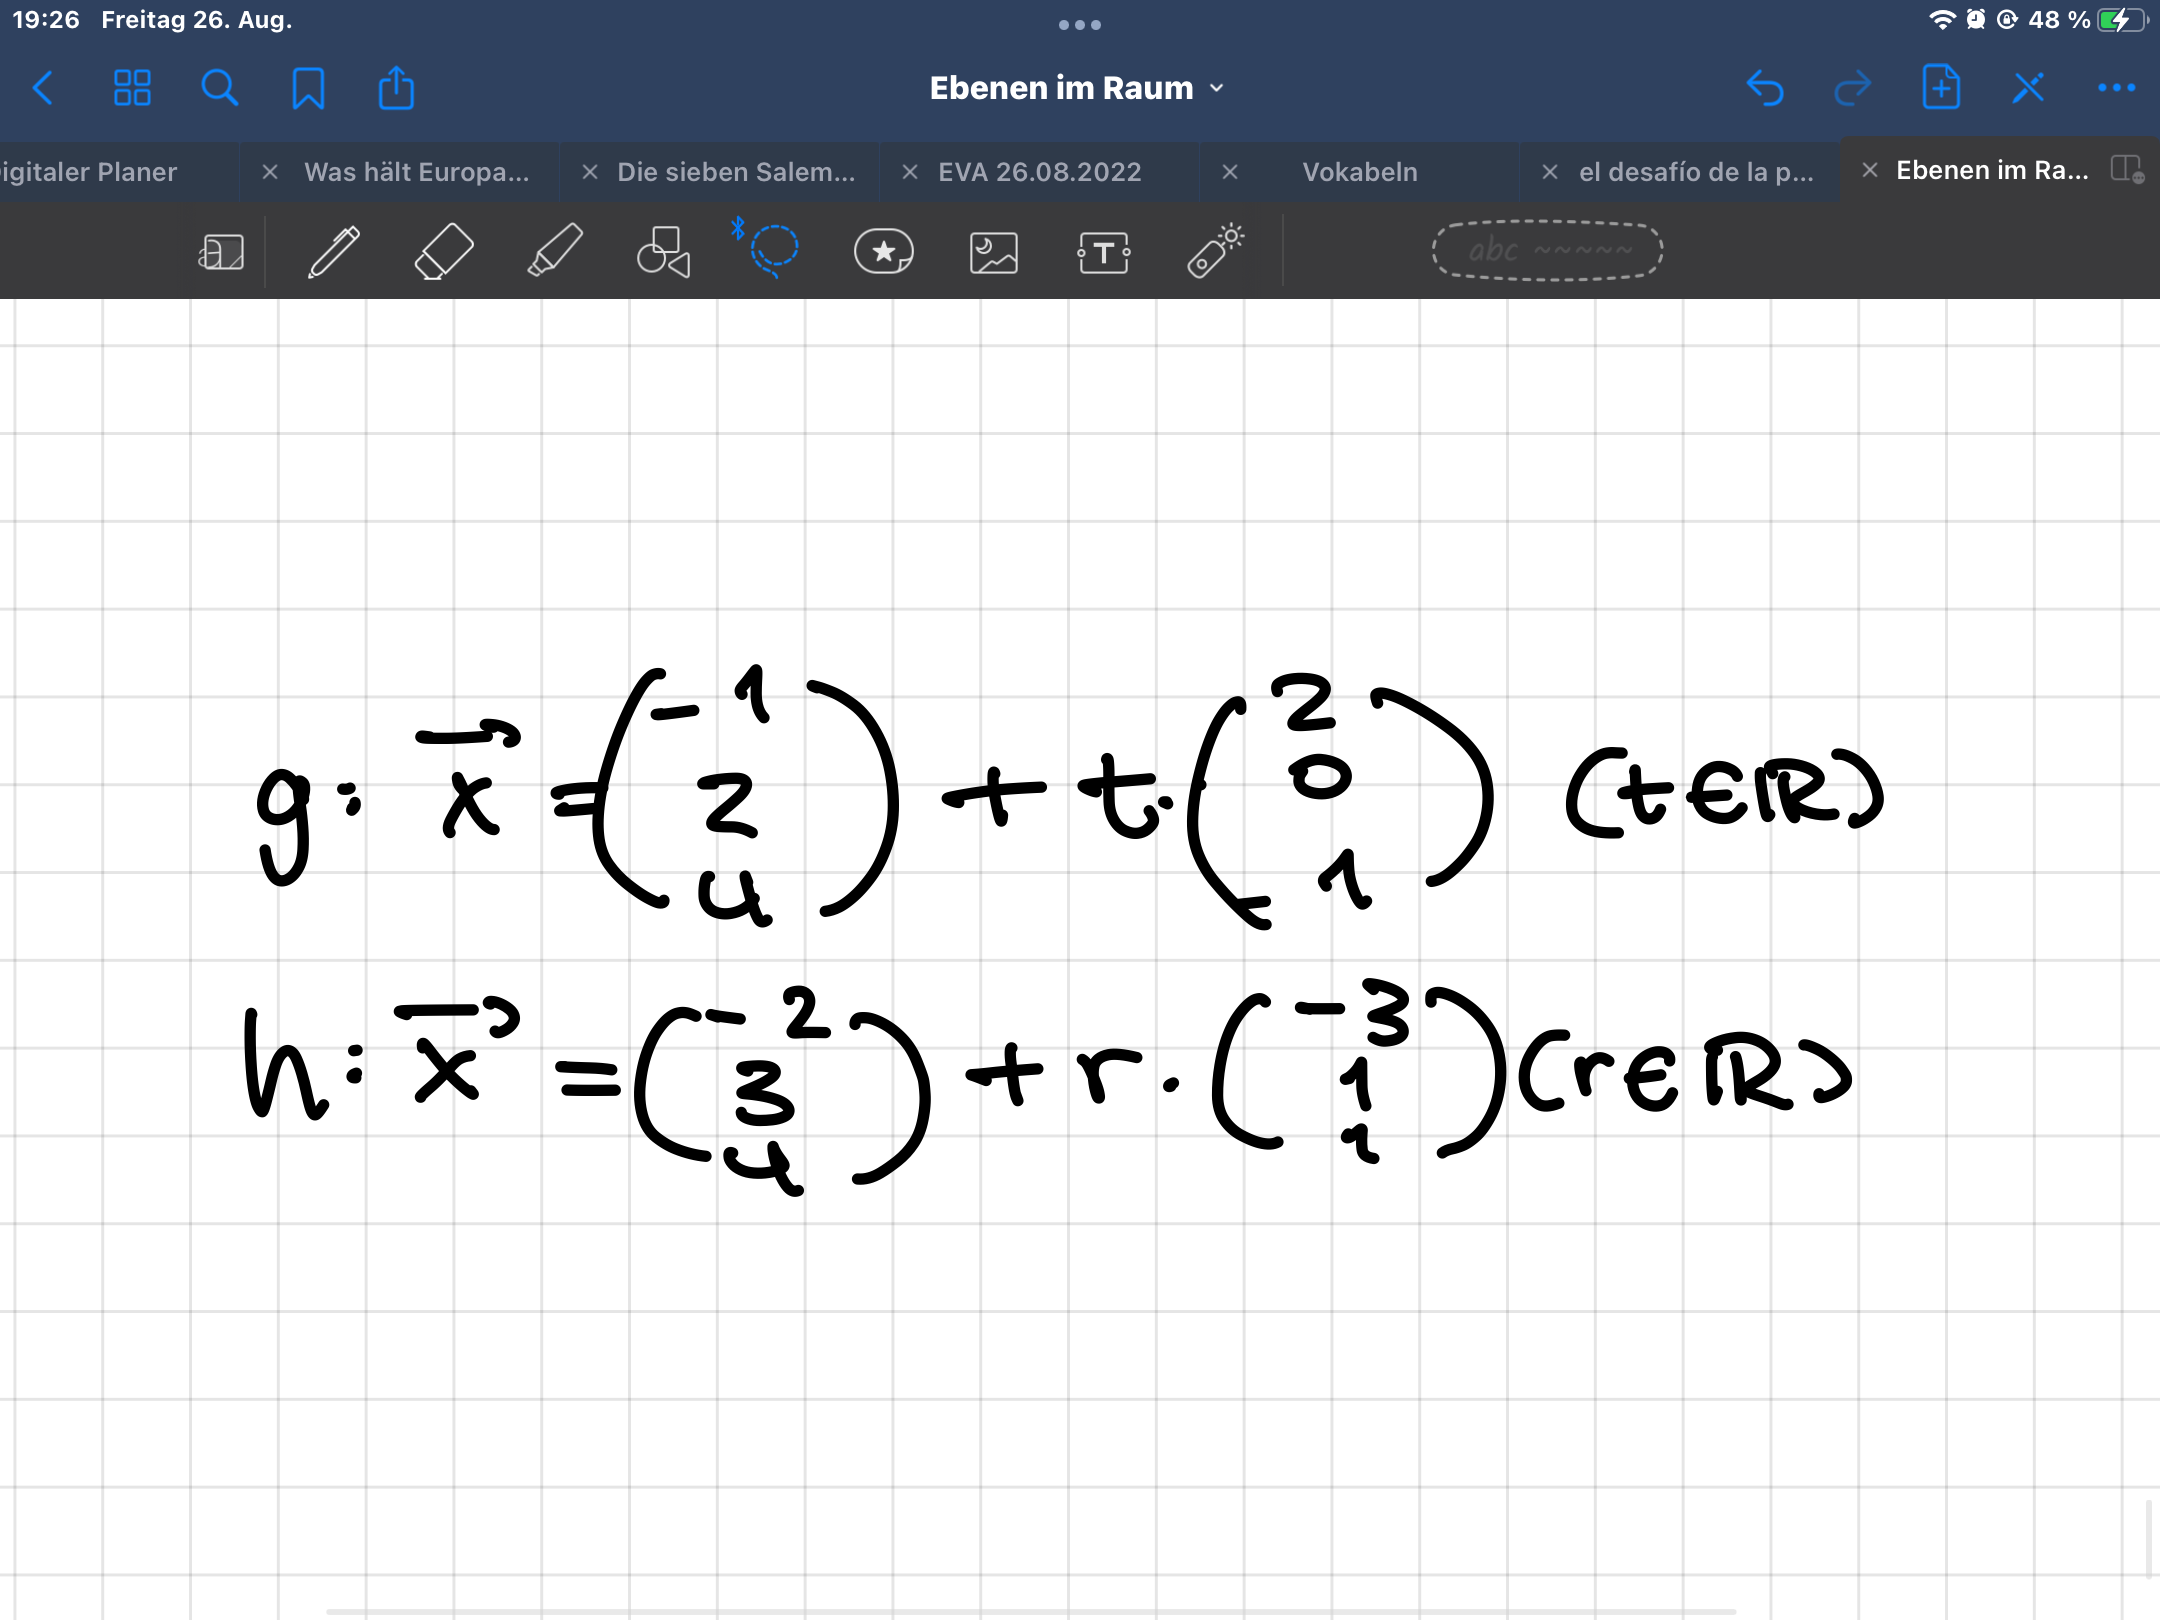Toggle bookmark for this page
Image resolution: width=2160 pixels, height=1620 pixels.
[x=308, y=88]
